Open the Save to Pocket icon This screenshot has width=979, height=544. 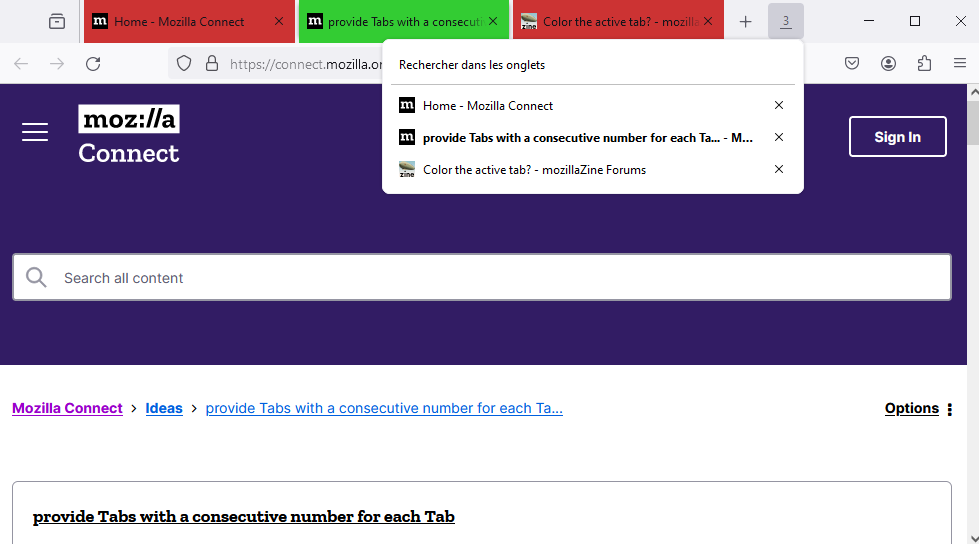point(852,64)
